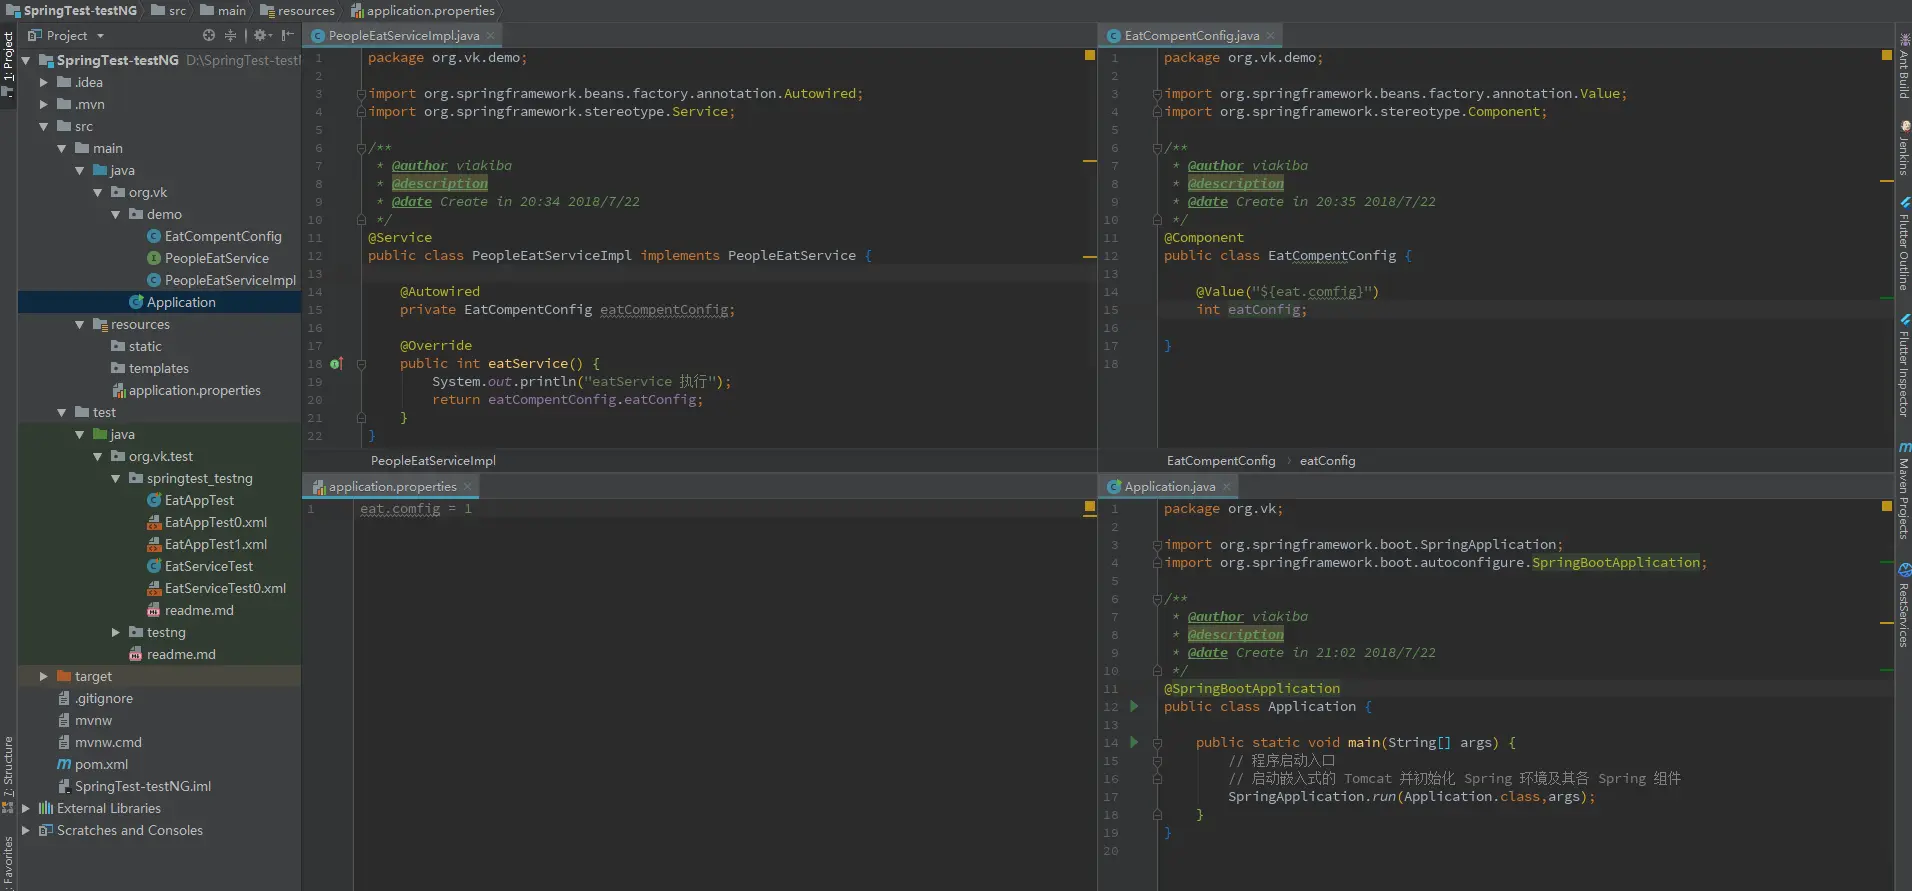The image size is (1912, 891).
Task: Hide the Project tool window with the arrow icon
Action: 288,35
